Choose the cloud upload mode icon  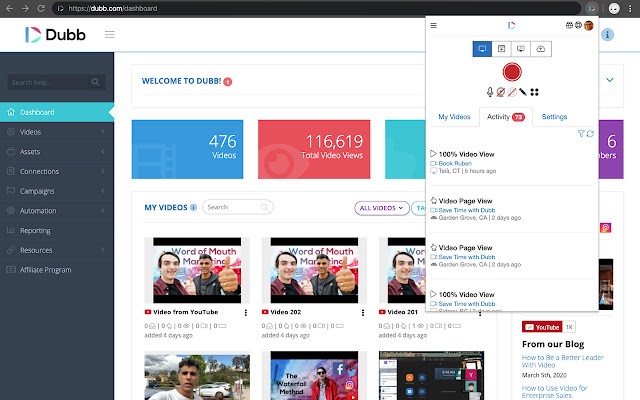click(x=540, y=48)
